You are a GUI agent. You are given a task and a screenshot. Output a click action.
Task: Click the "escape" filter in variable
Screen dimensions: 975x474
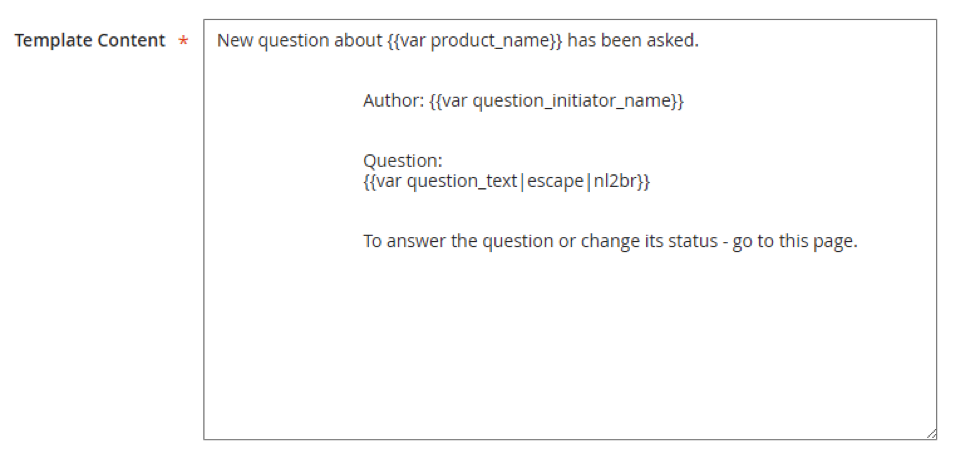[x=552, y=181]
